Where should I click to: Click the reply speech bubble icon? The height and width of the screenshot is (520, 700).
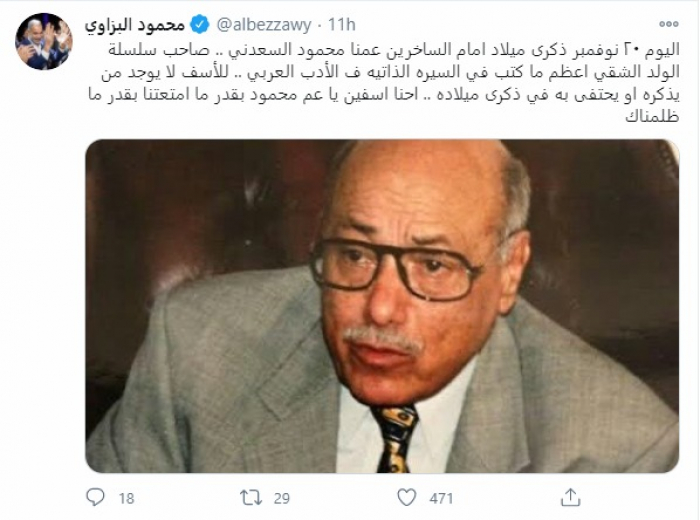[x=95, y=497]
